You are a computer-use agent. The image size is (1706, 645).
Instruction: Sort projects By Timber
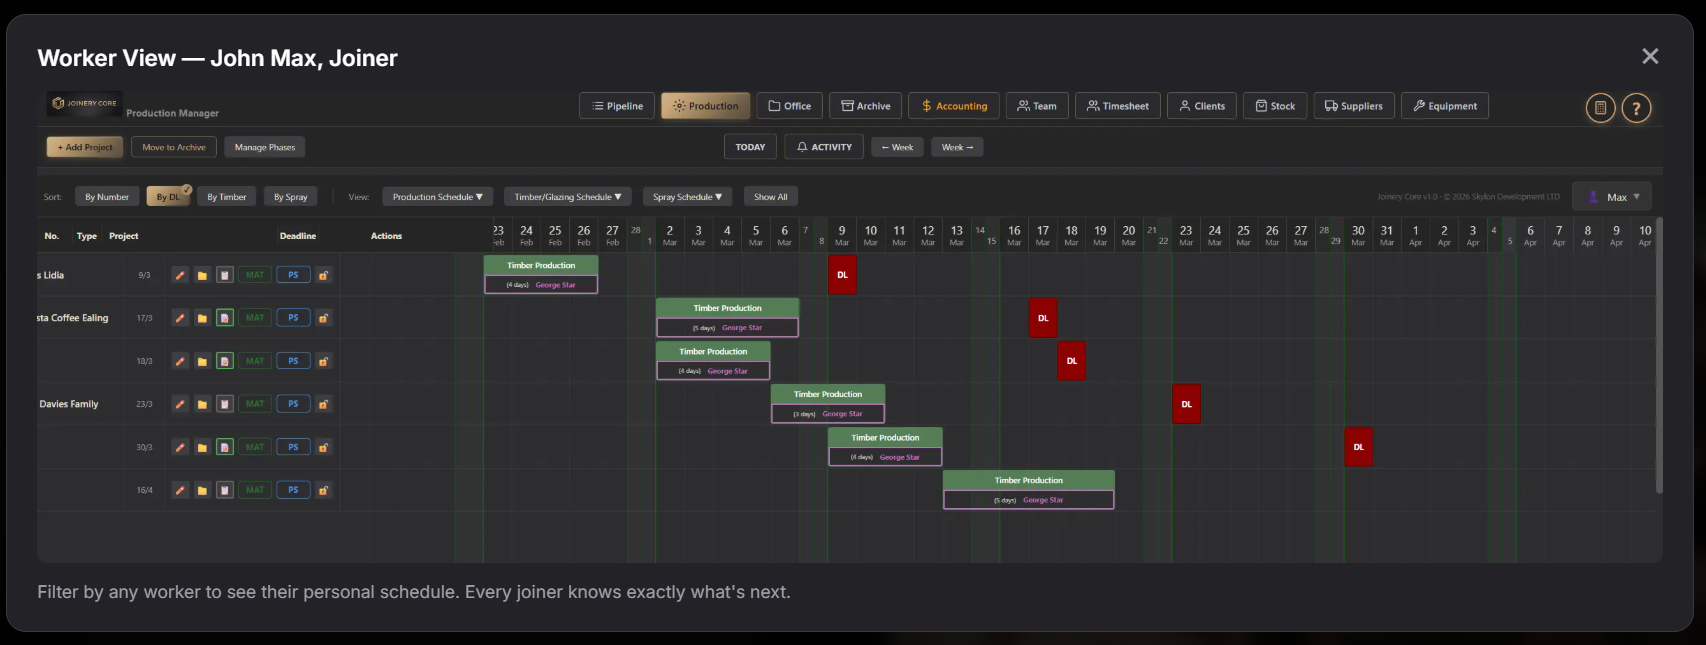pos(227,197)
